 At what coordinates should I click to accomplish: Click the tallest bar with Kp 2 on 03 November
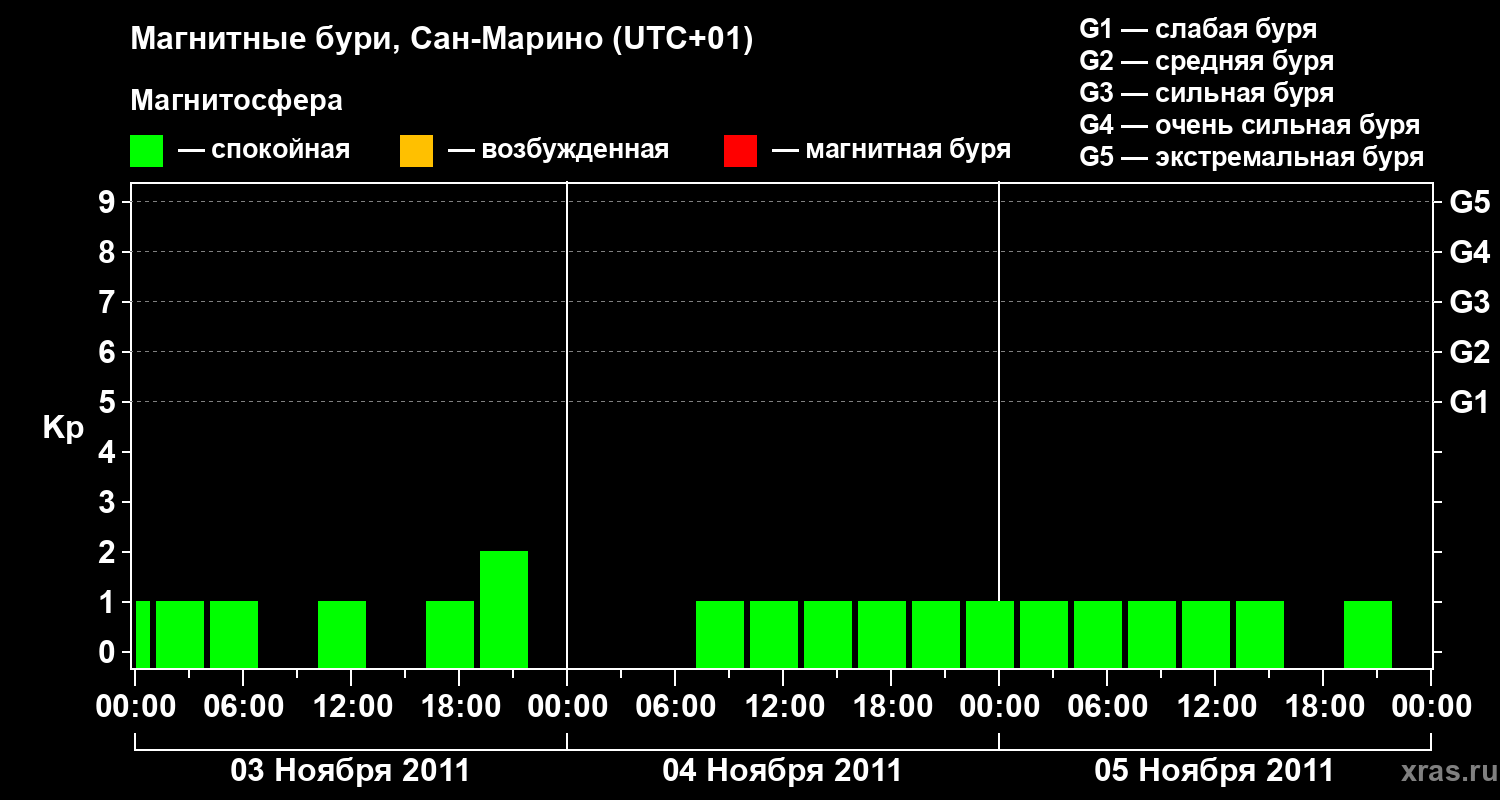click(x=504, y=609)
